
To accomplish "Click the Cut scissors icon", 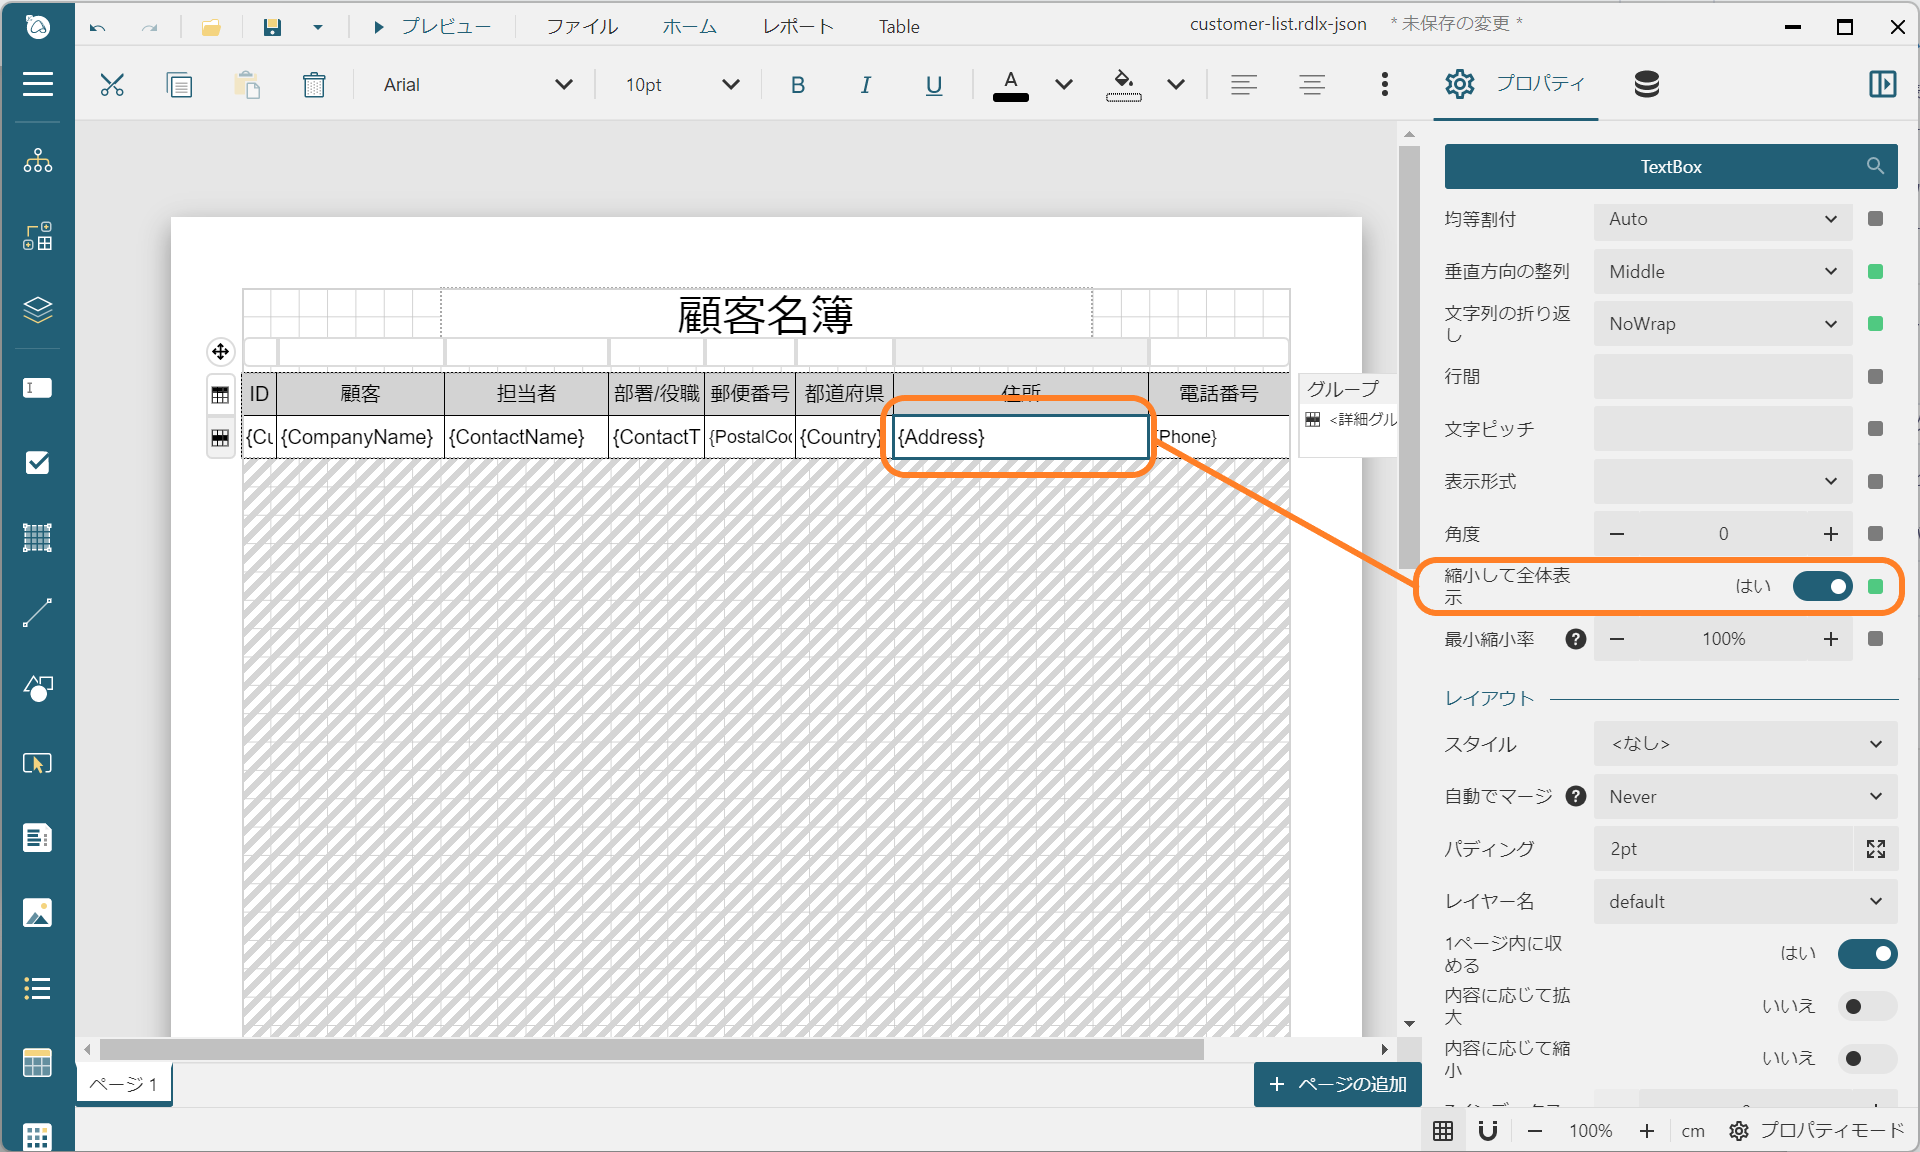I will tap(112, 85).
